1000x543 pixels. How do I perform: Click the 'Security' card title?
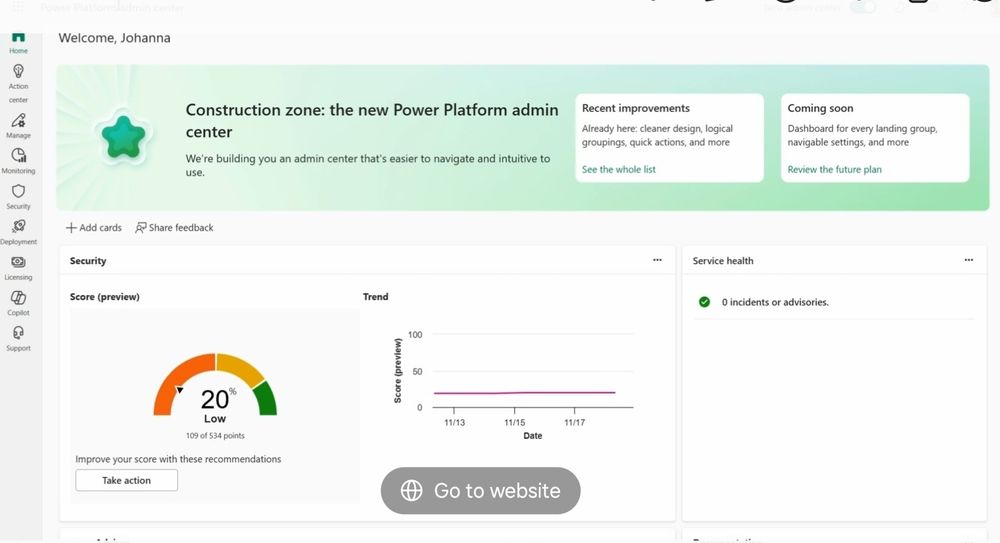coord(88,261)
